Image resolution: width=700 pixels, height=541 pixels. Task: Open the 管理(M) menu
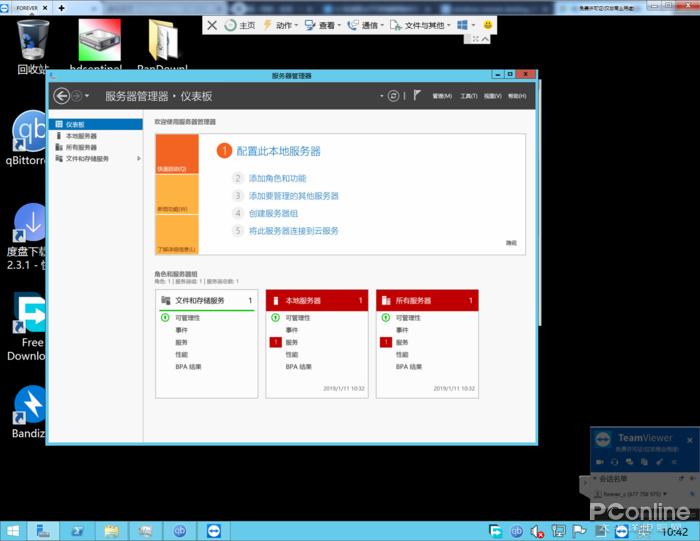point(441,97)
